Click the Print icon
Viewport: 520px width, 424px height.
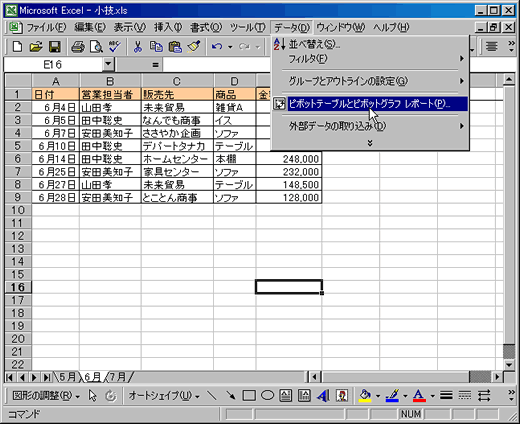pyautogui.click(x=78, y=47)
